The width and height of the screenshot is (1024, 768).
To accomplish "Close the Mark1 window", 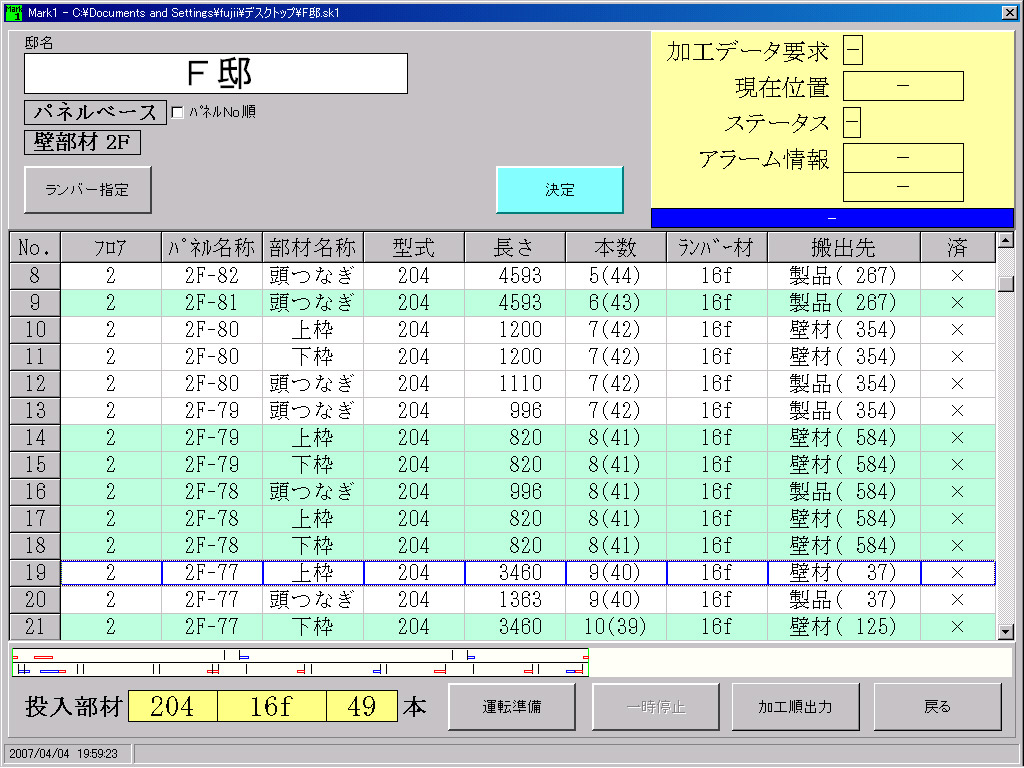I will [1009, 12].
